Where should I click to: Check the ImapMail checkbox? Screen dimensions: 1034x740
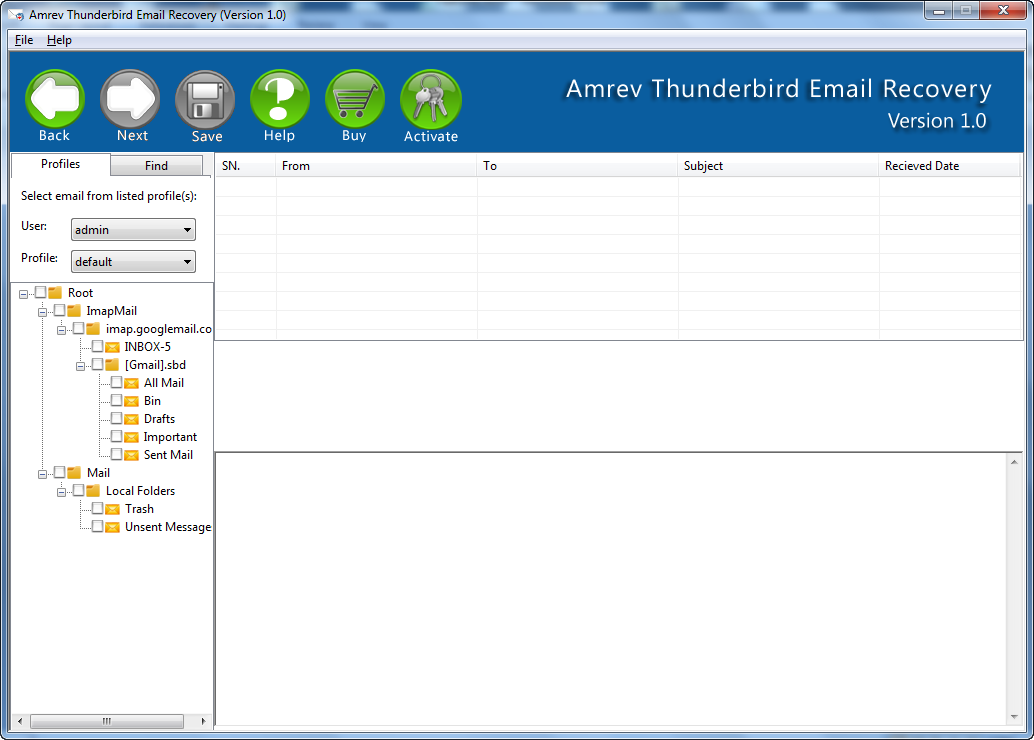click(x=59, y=310)
